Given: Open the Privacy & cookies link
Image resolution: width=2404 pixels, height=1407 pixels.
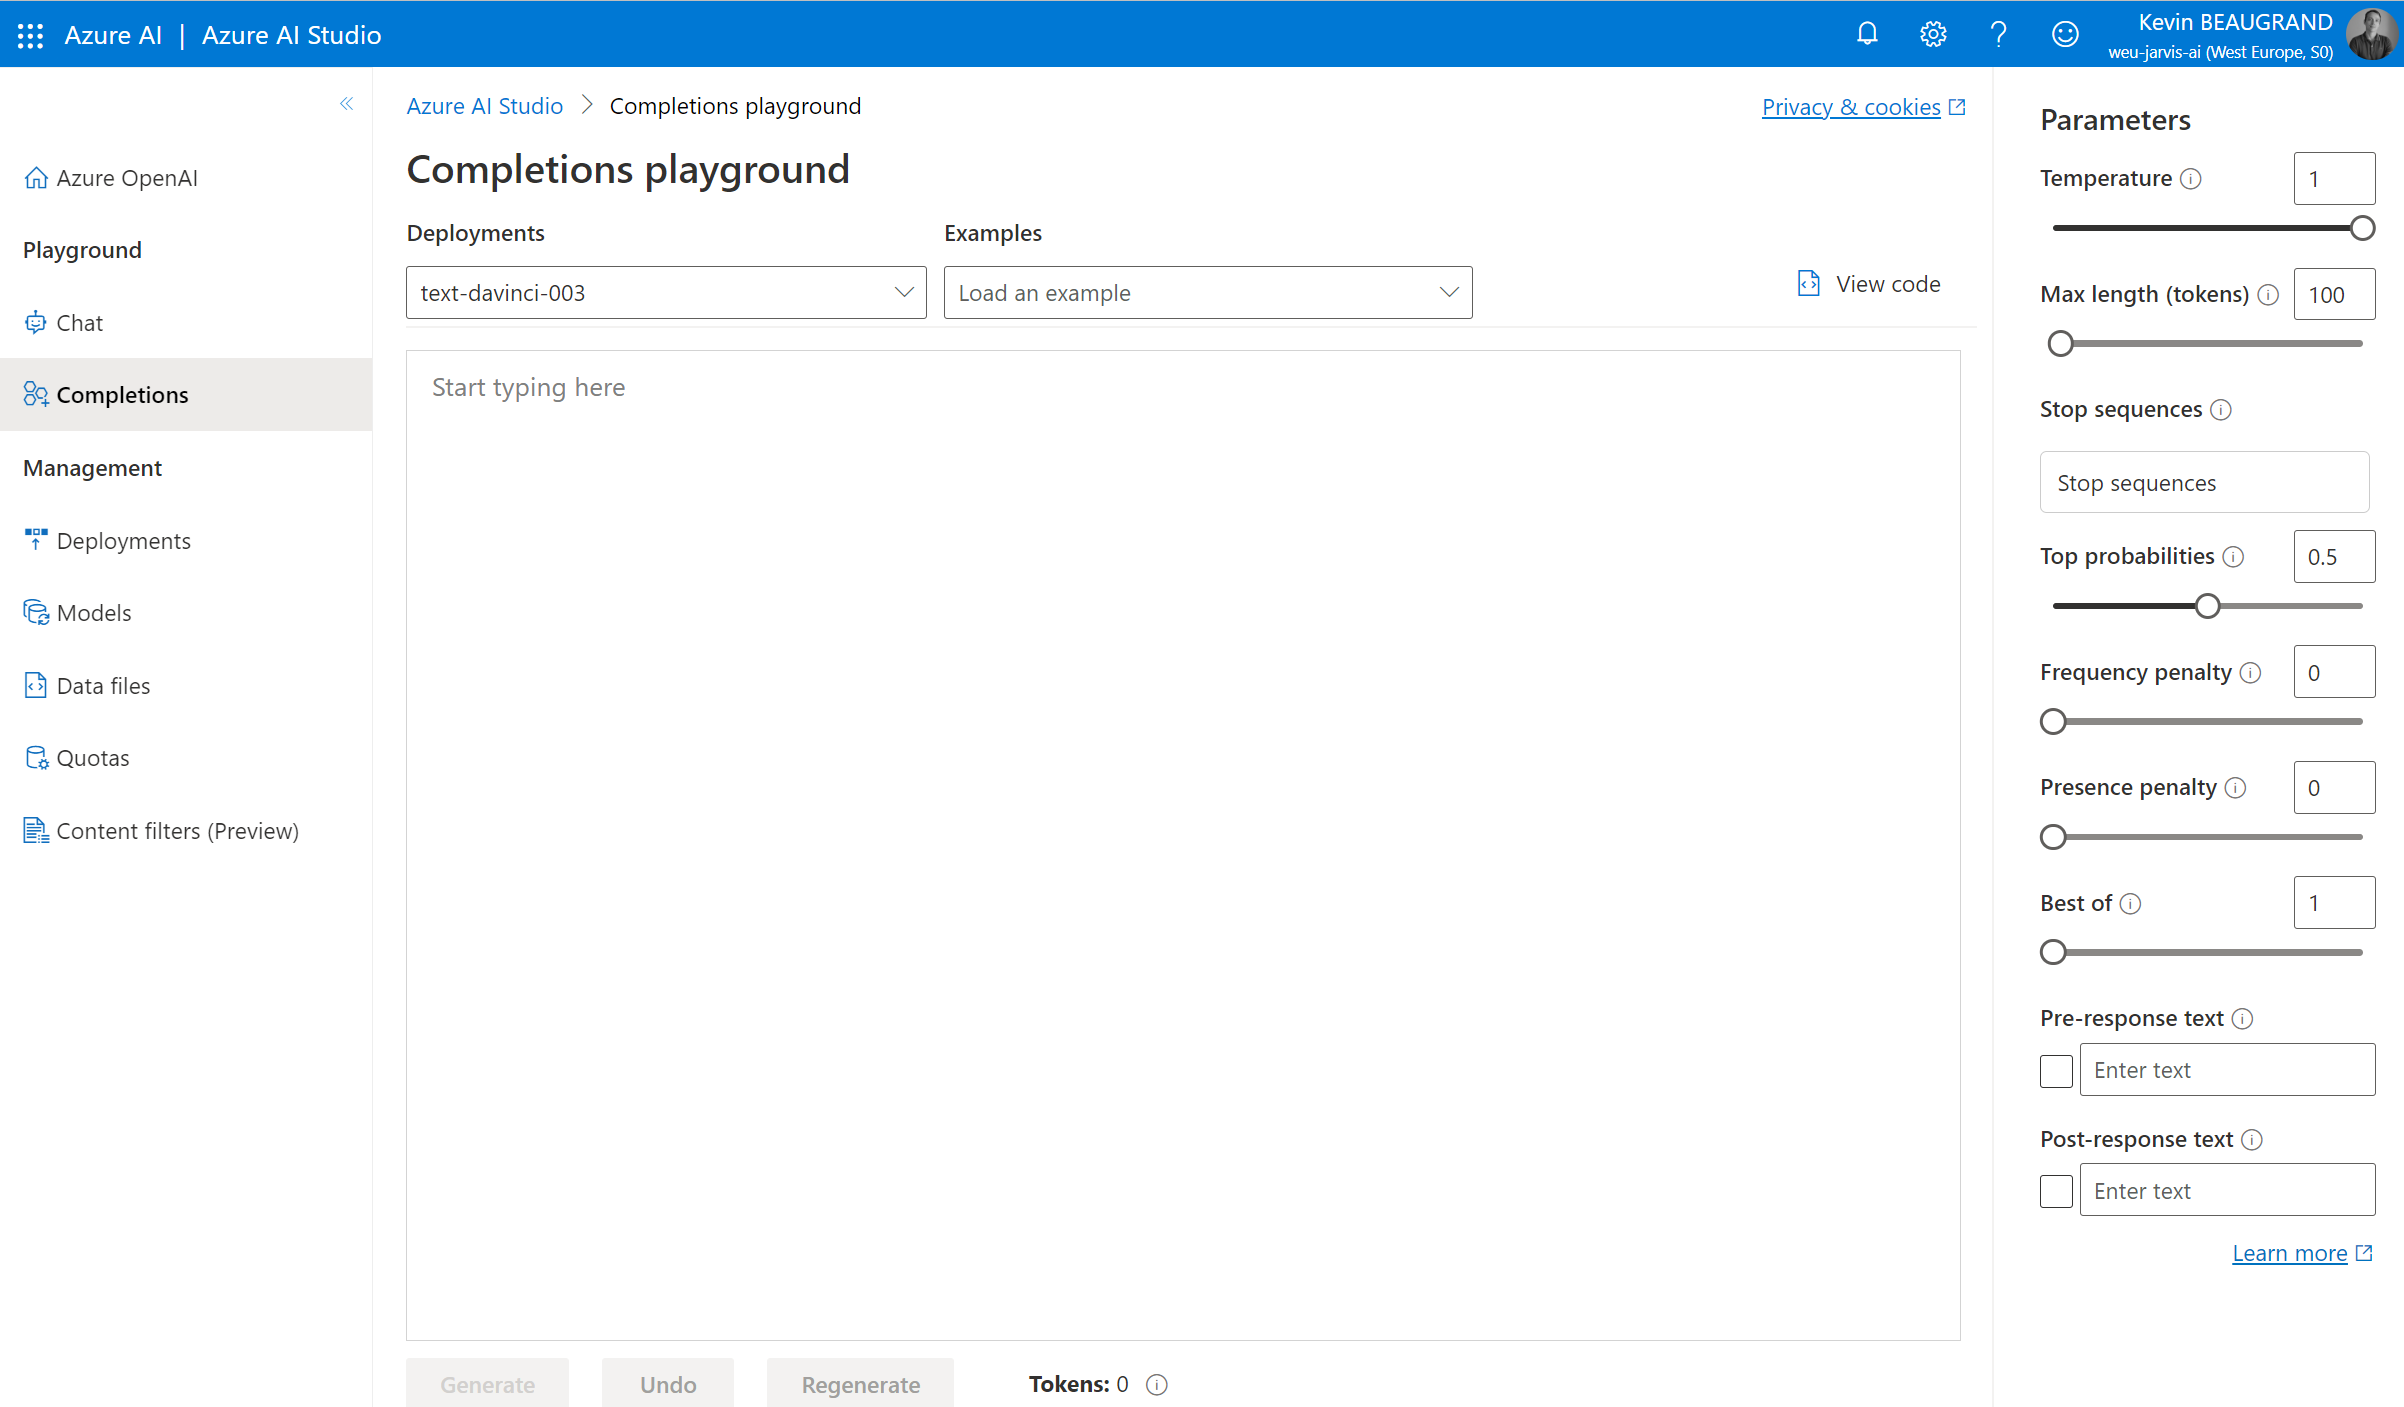Looking at the screenshot, I should pyautogui.click(x=1852, y=106).
